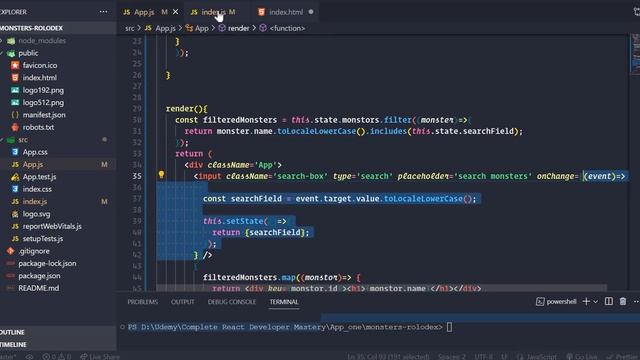
Task: Switch to the index.js editor tab
Action: click(213, 12)
